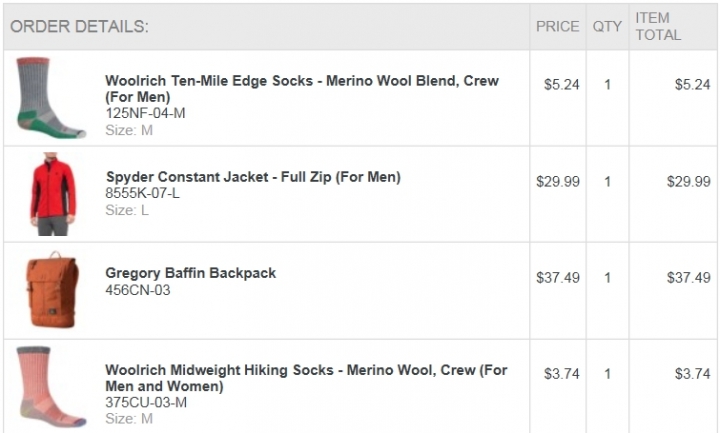Viewport: 720px width, 433px height.
Task: Open the Woolrich Ten-Mile Edge Socks product link
Action: tap(302, 89)
